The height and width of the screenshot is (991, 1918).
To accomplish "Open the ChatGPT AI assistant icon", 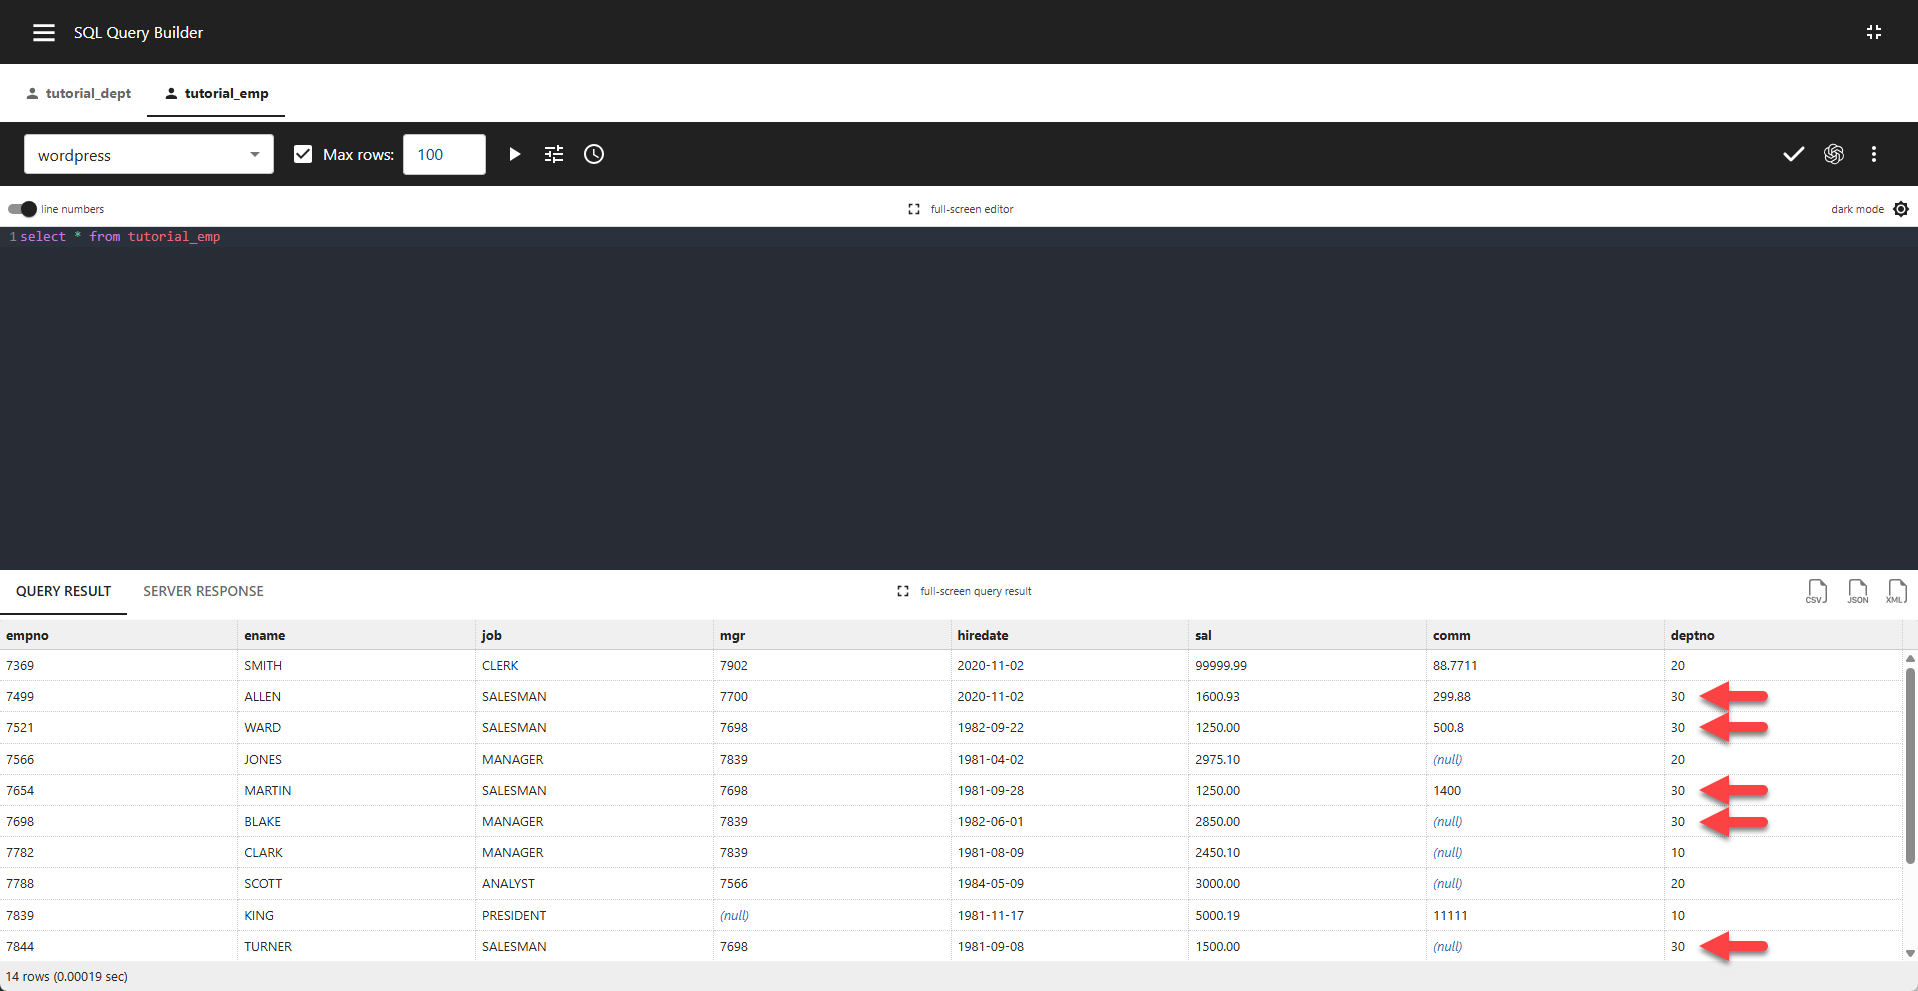I will click(1834, 154).
